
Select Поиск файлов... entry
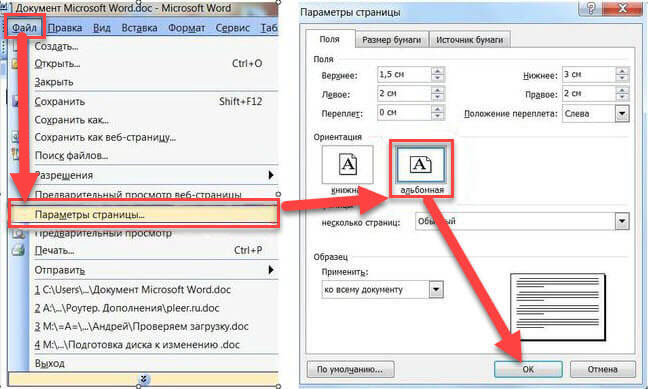[x=71, y=155]
